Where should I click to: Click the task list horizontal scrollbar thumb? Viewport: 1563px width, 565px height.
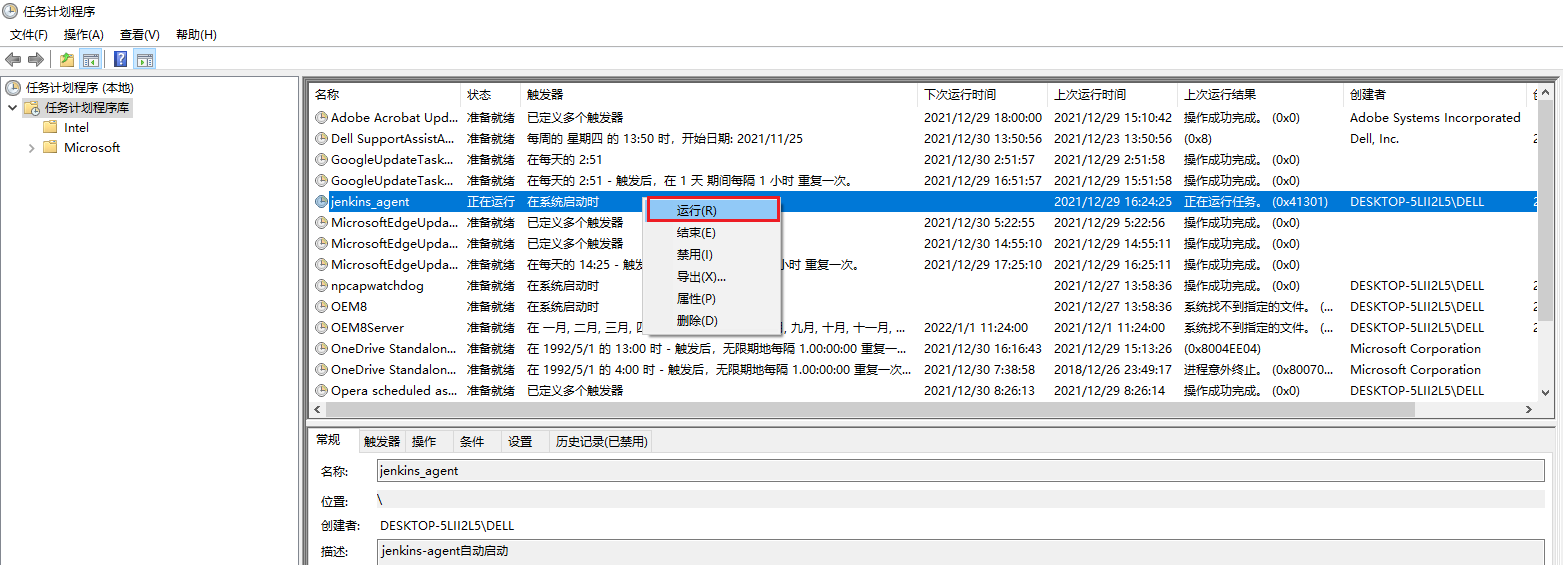[870, 410]
